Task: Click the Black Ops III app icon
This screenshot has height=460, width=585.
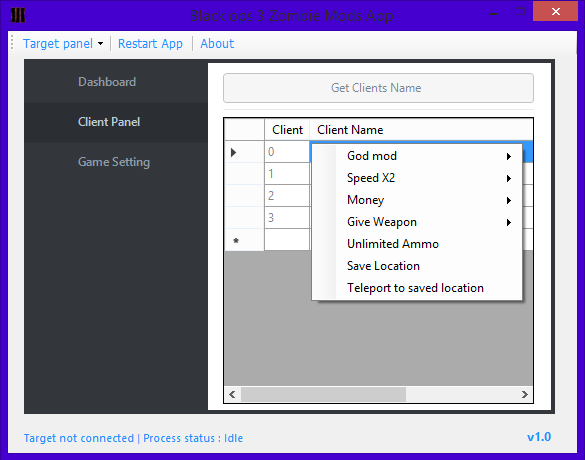Action: [x=18, y=15]
